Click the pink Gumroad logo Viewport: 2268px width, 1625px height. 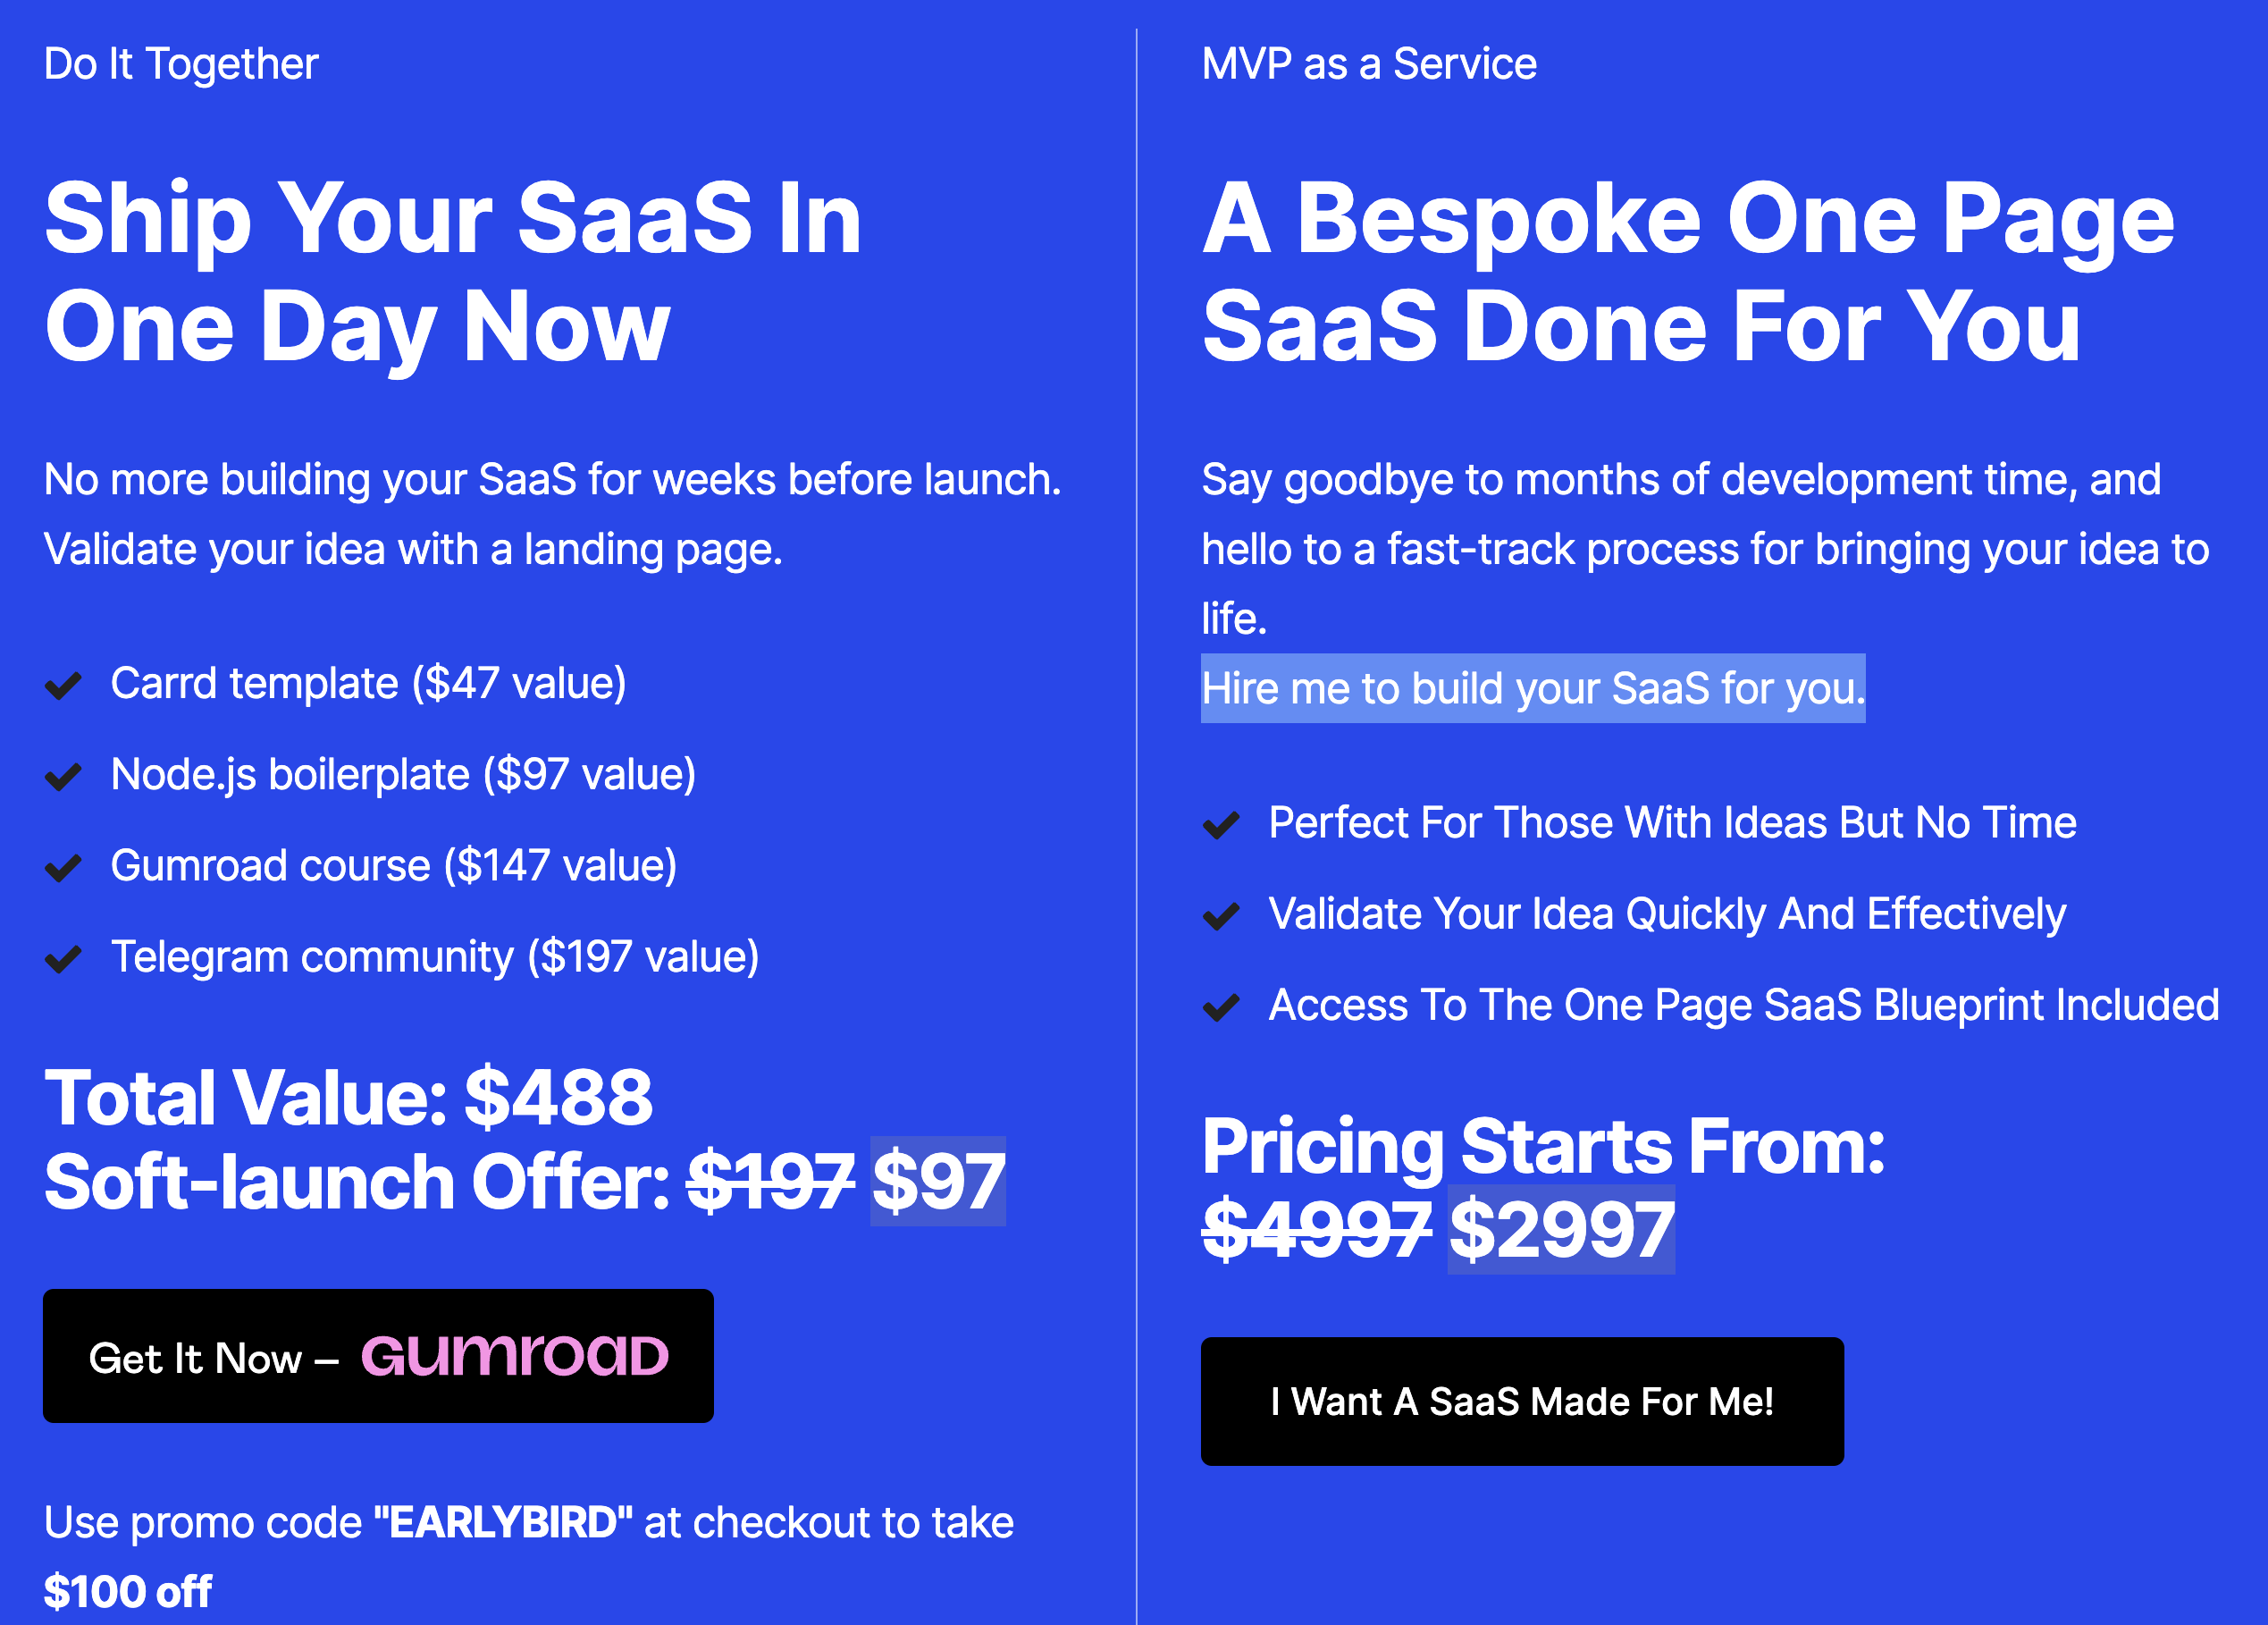[x=514, y=1355]
